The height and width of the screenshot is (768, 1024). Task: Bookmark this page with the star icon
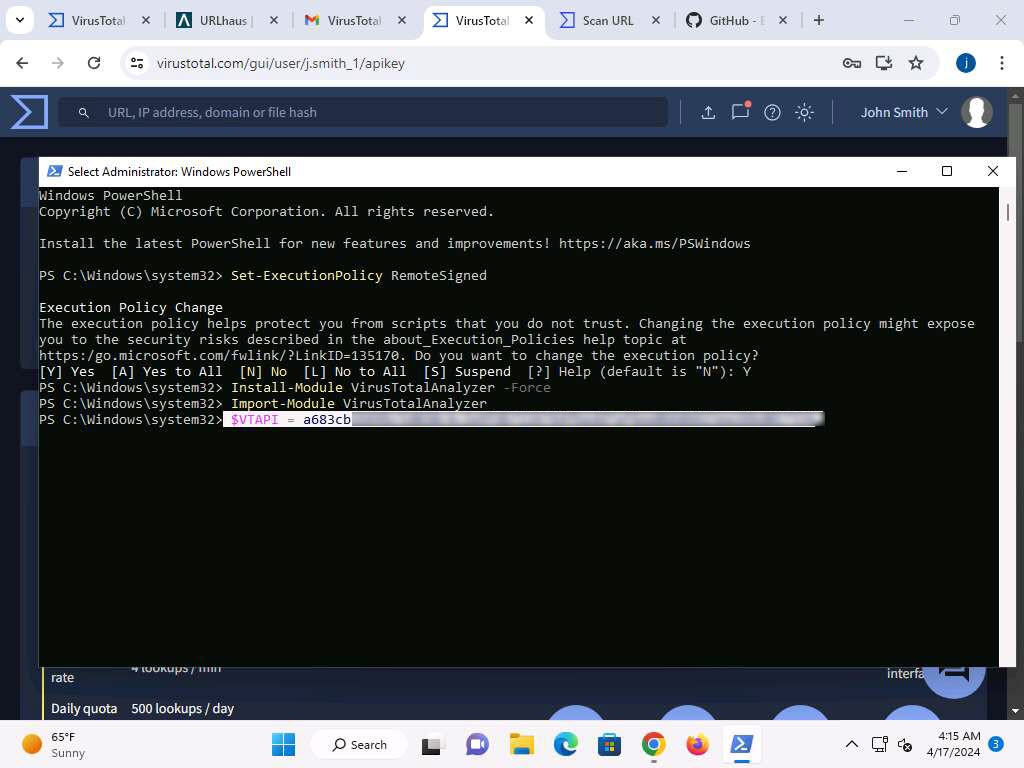pos(916,63)
